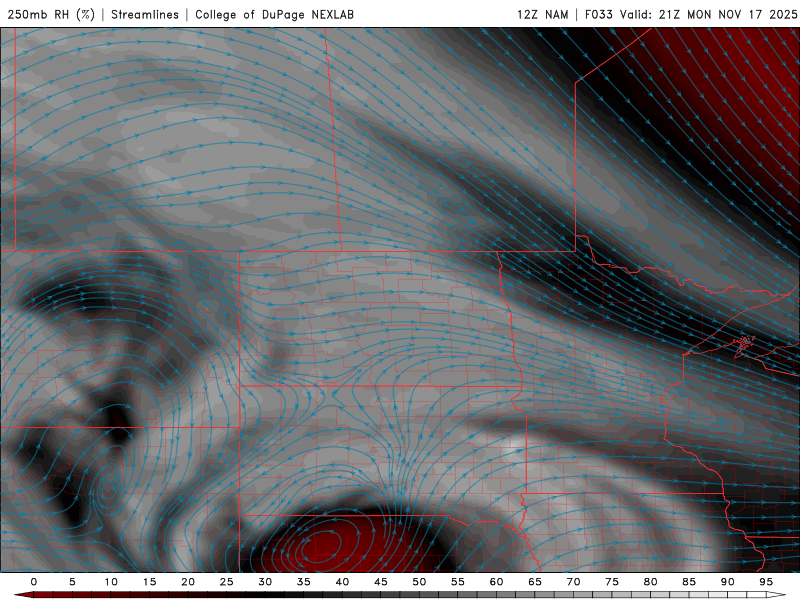Click the "70" colorbar scale label

pos(573,582)
